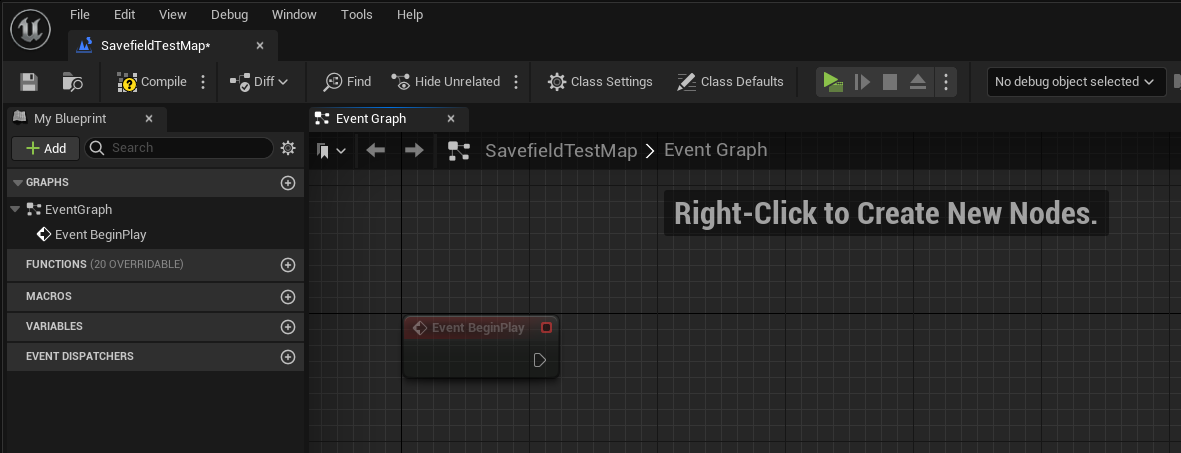Open Class Settings
This screenshot has height=453, width=1181.
[x=600, y=82]
